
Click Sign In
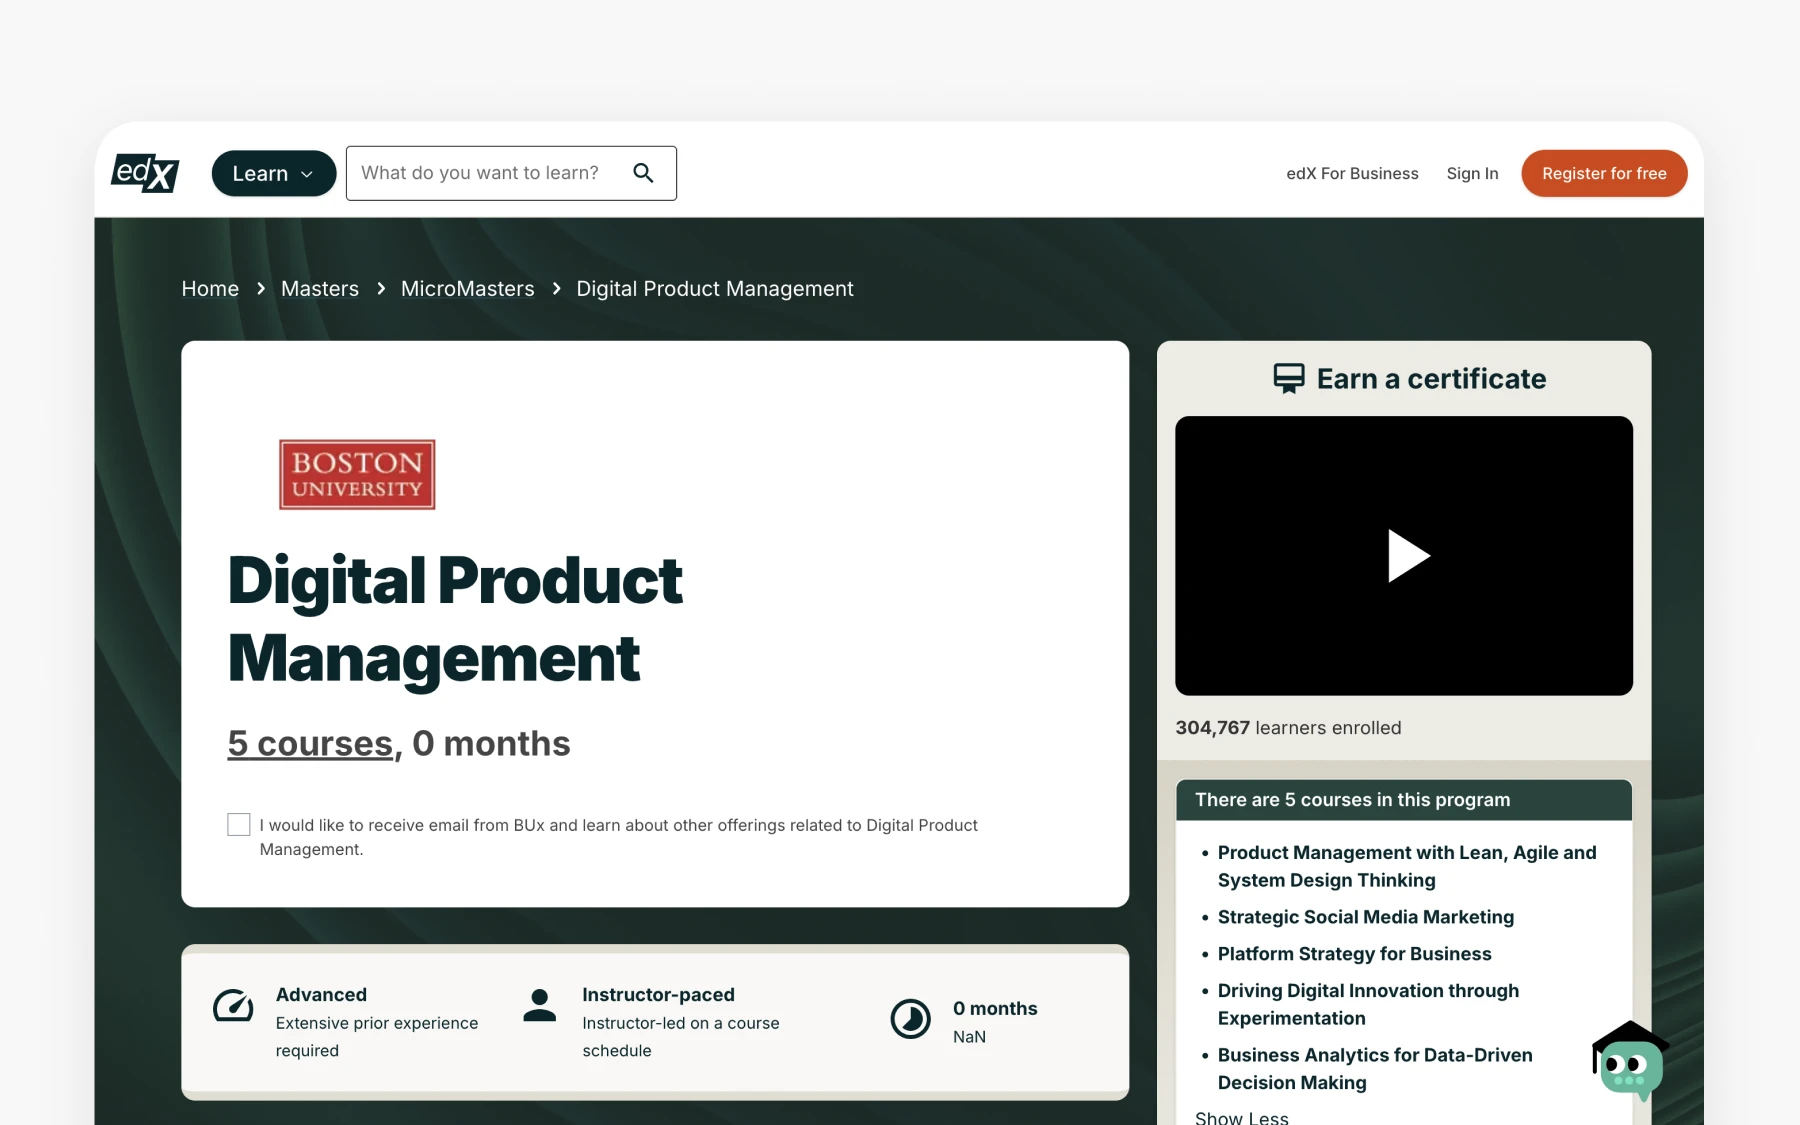click(x=1472, y=173)
